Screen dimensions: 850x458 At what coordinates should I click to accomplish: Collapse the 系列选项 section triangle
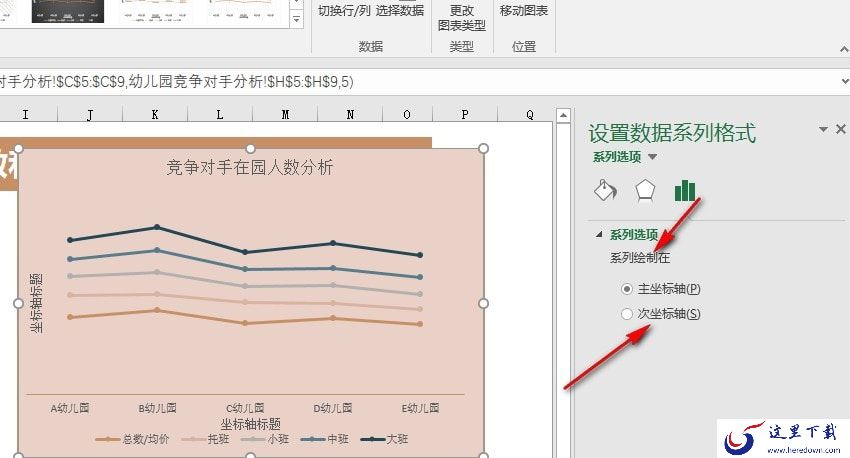(599, 234)
